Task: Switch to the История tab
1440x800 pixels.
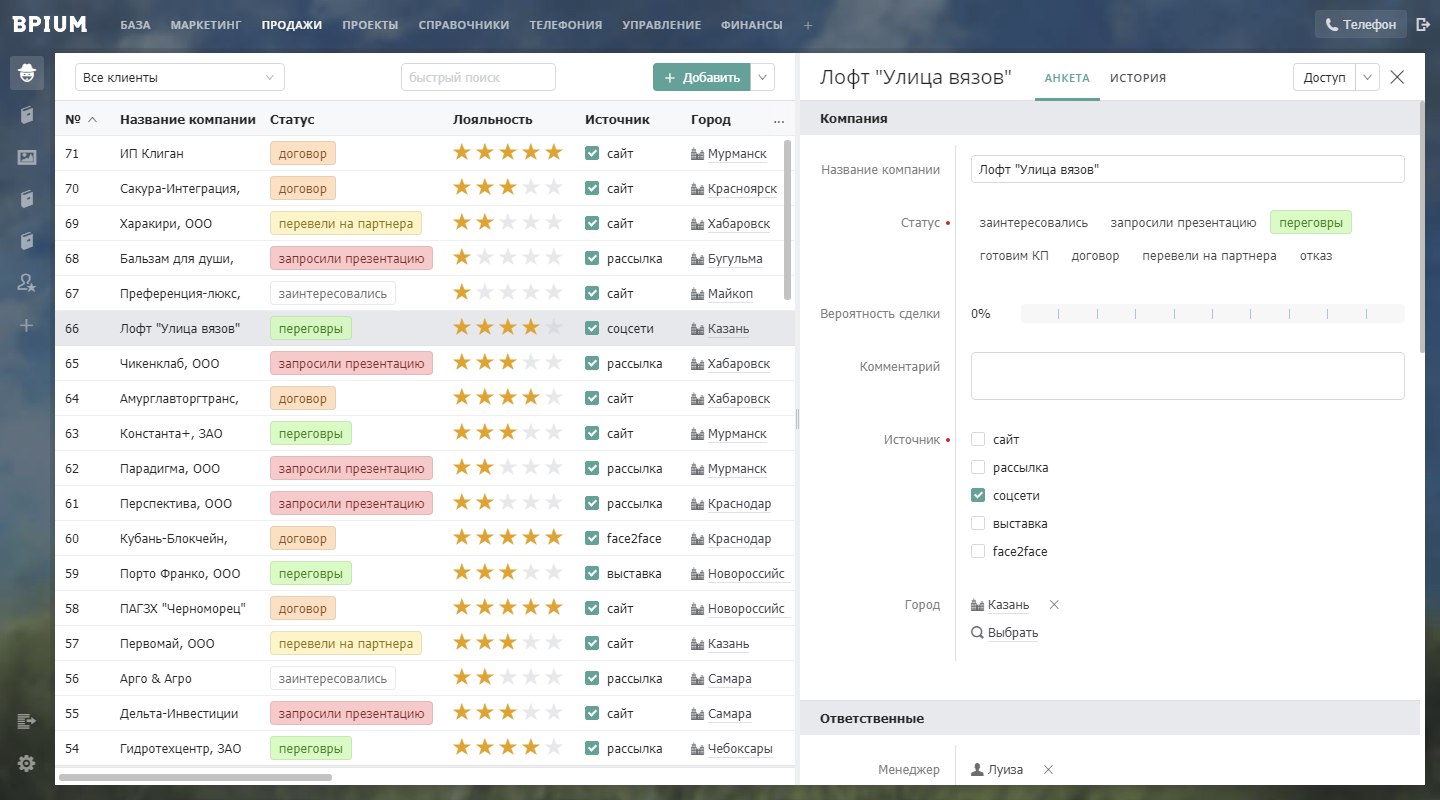Action: [x=1138, y=78]
